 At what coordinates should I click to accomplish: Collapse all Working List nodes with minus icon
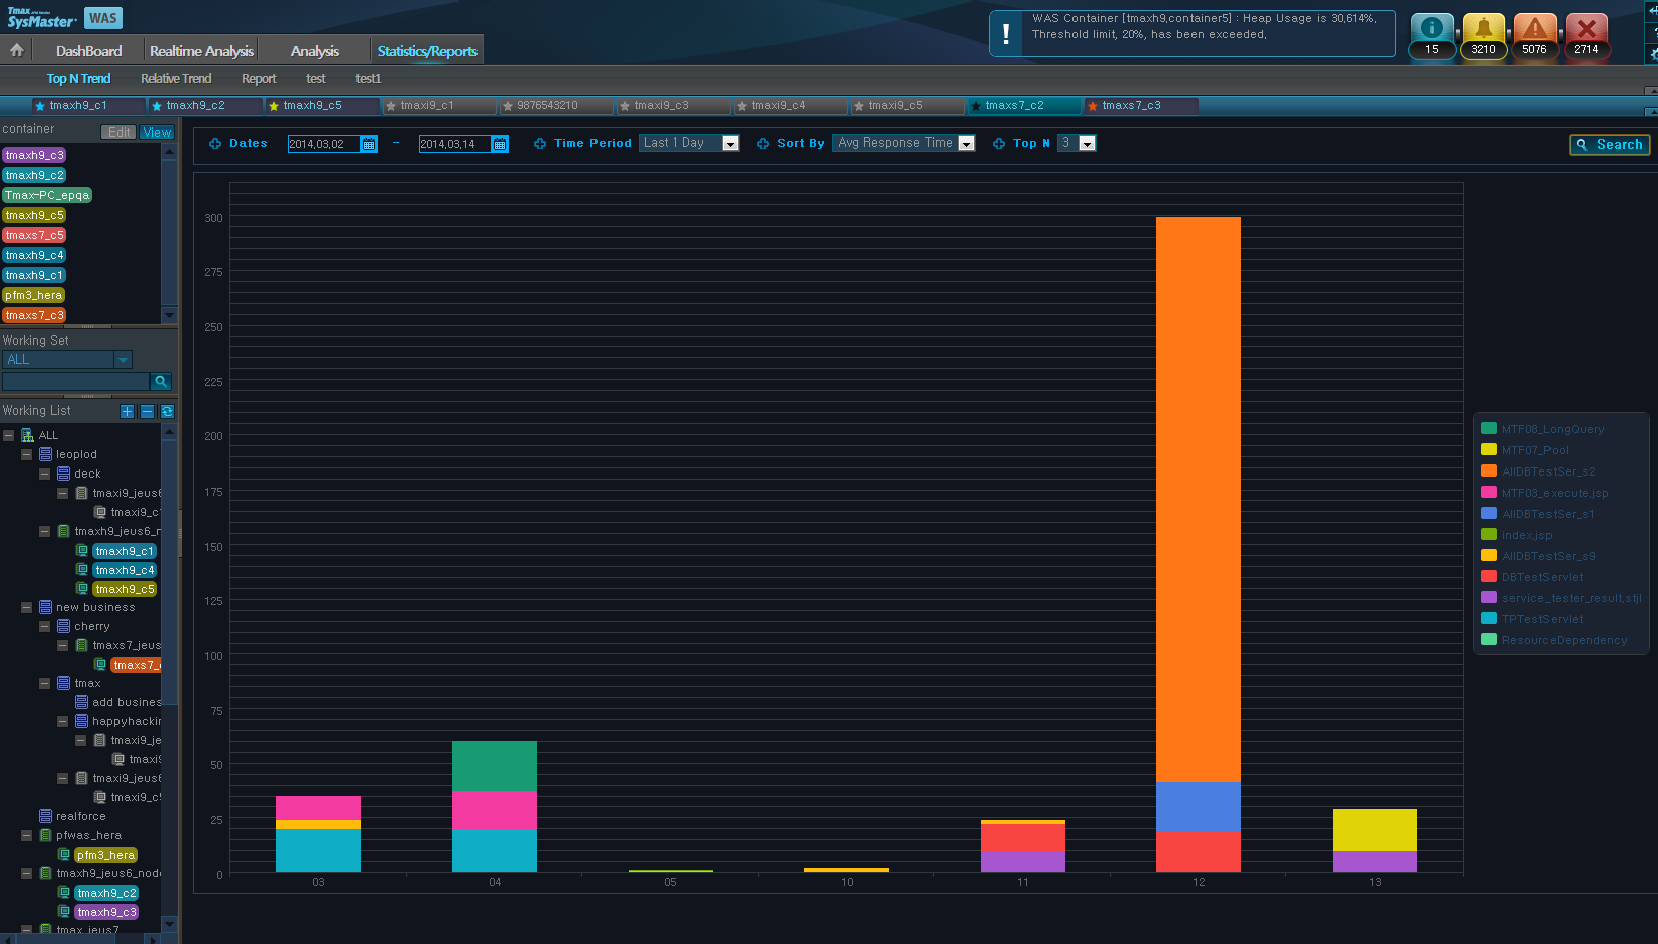pos(147,411)
